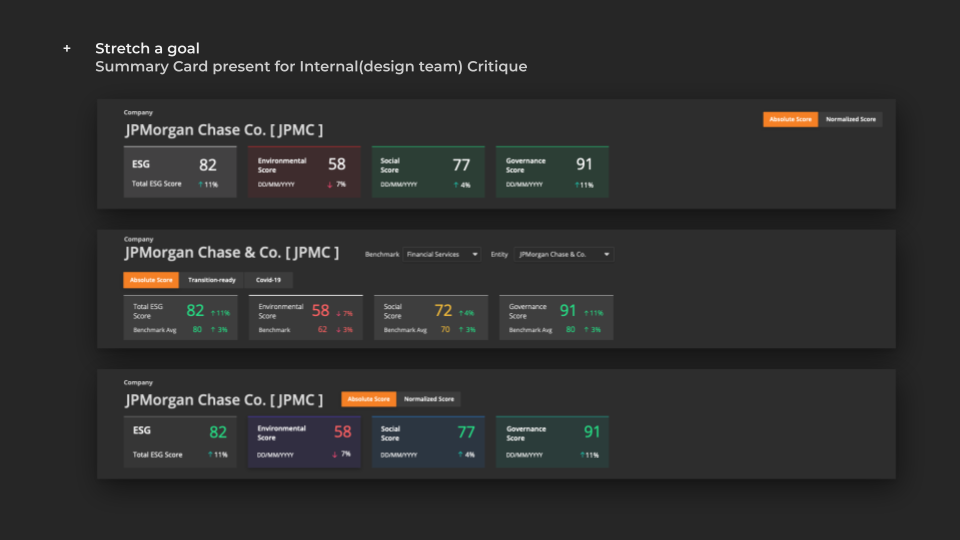Open the Social Score tile with white 77
960x540 pixels.
[428, 171]
